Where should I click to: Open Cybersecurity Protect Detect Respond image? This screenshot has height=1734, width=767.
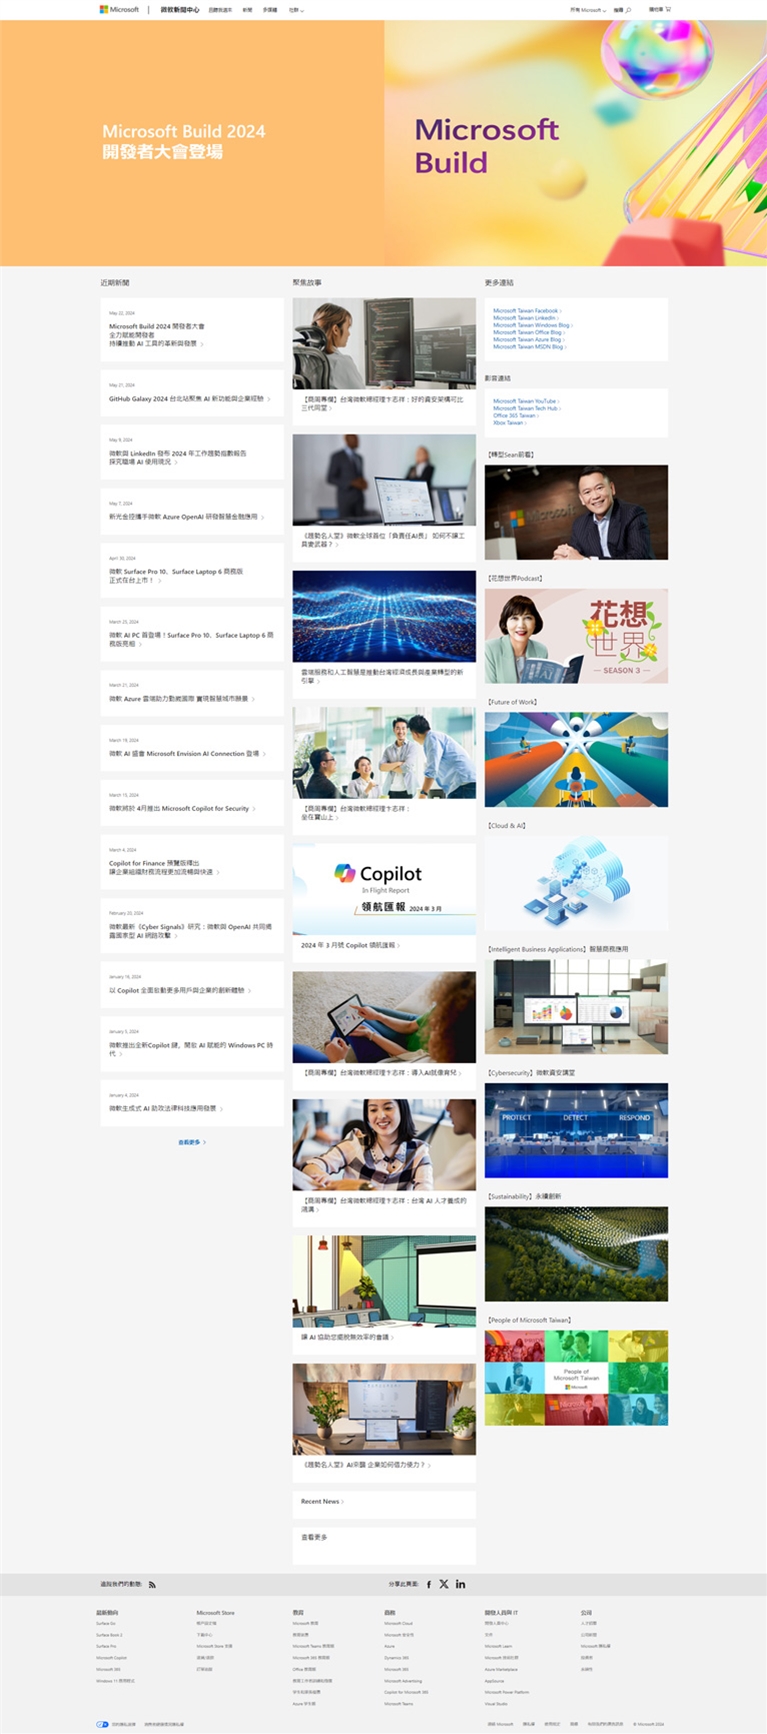pos(576,1131)
